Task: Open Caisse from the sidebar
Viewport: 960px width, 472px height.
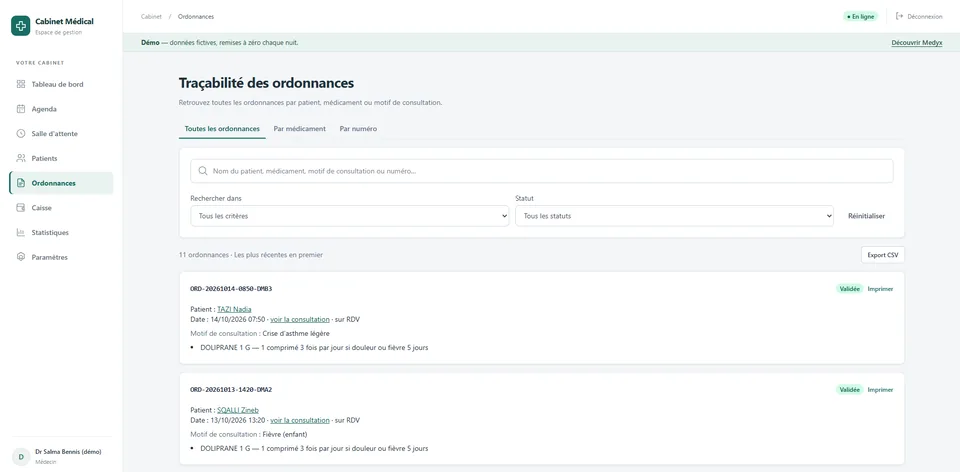Action: tap(61, 208)
